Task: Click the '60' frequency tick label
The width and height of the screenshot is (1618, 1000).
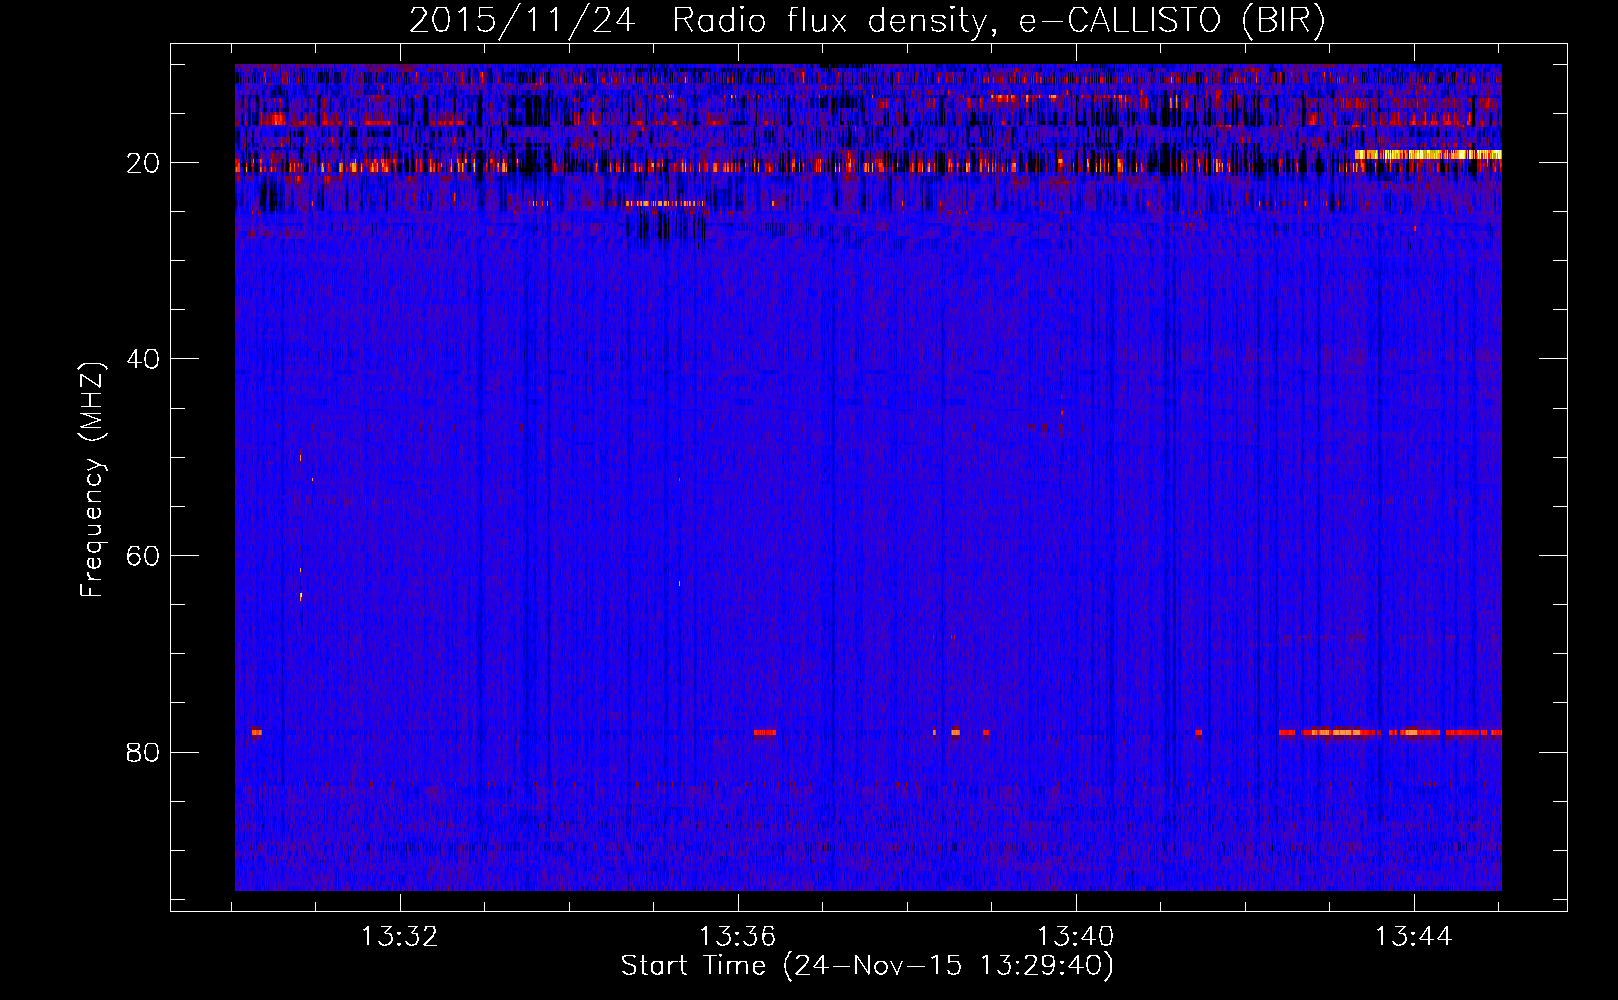Action: tap(144, 556)
